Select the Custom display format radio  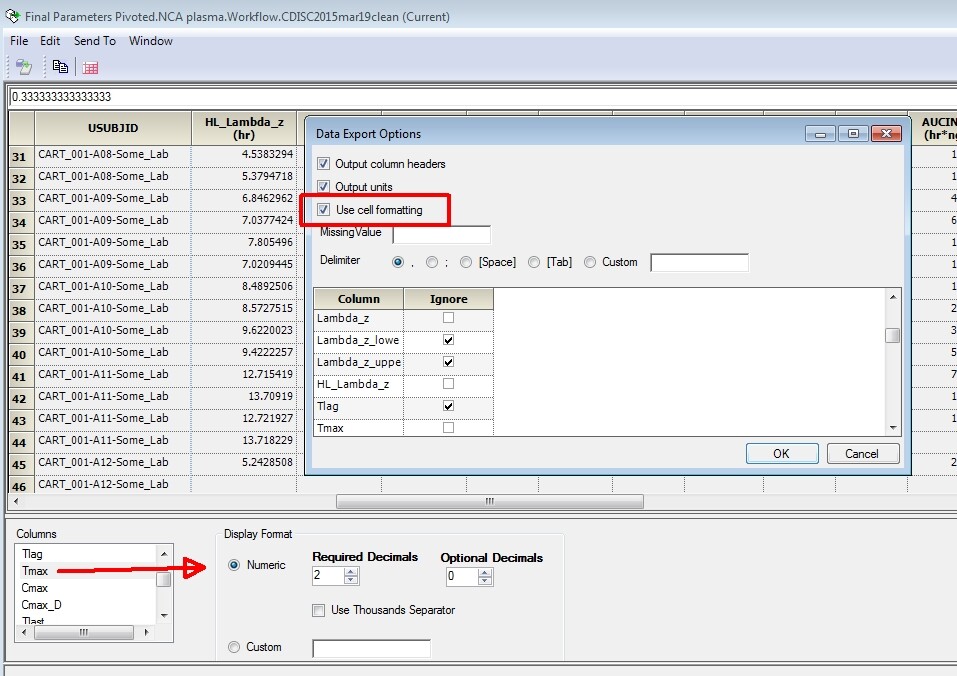point(234,647)
